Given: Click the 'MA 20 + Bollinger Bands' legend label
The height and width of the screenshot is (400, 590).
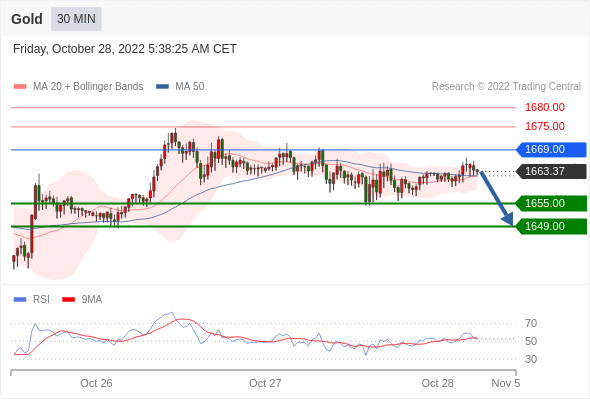Looking at the screenshot, I should pyautogui.click(x=88, y=87).
